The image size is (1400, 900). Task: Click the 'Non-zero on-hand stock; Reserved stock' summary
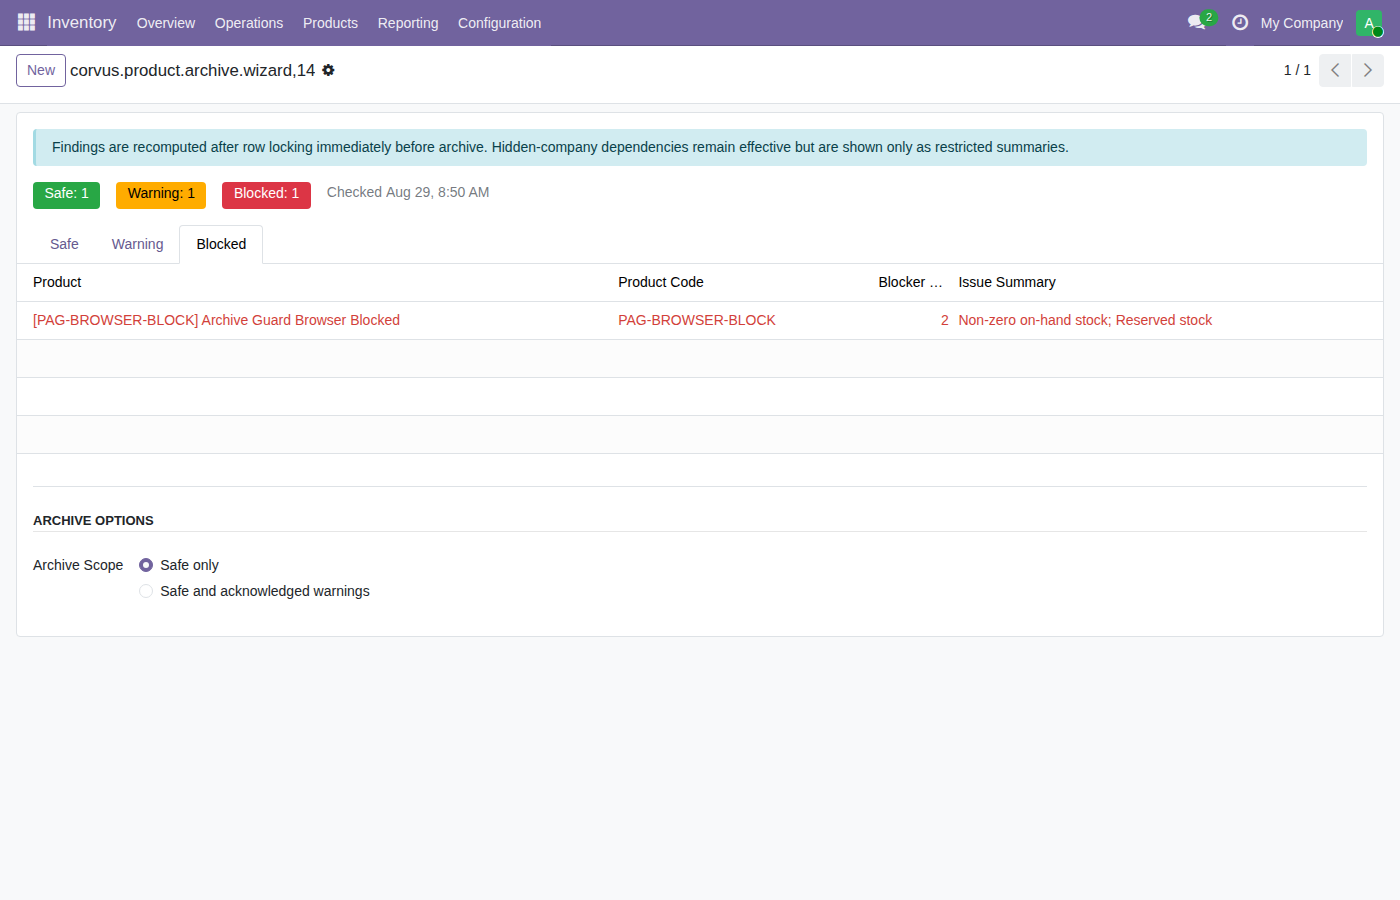pos(1085,320)
